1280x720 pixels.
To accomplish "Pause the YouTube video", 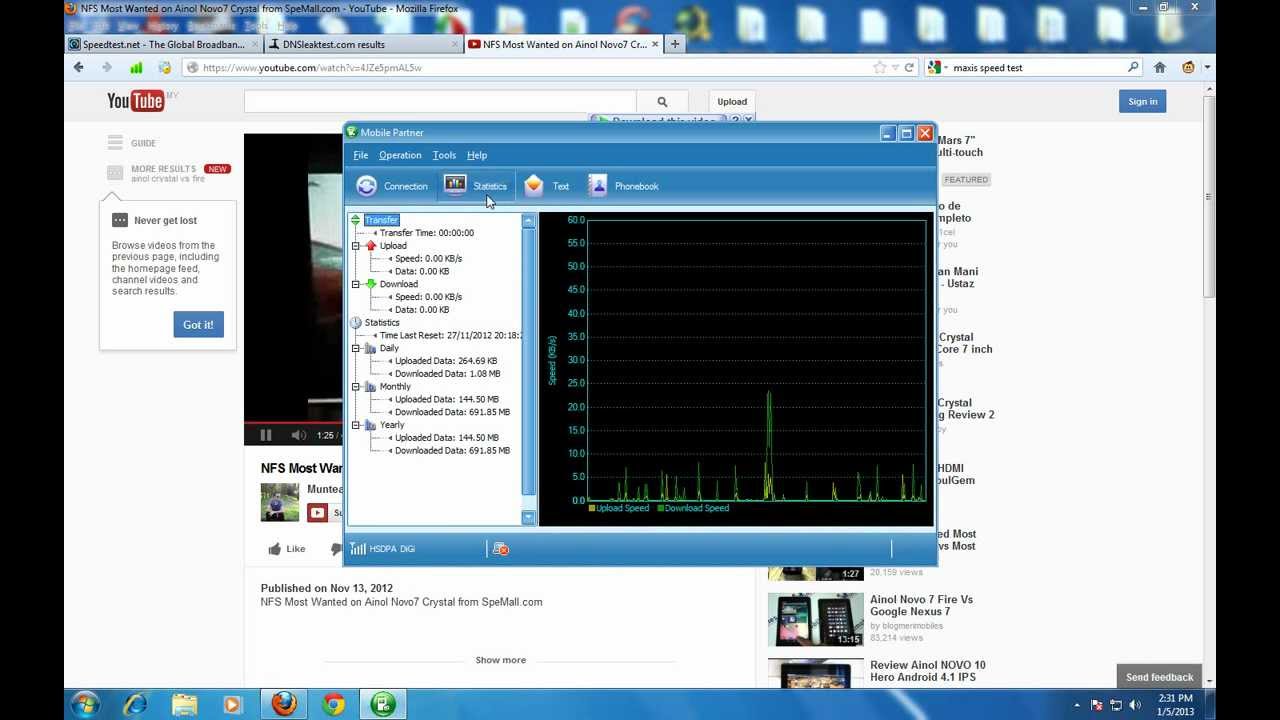I will tap(266, 435).
